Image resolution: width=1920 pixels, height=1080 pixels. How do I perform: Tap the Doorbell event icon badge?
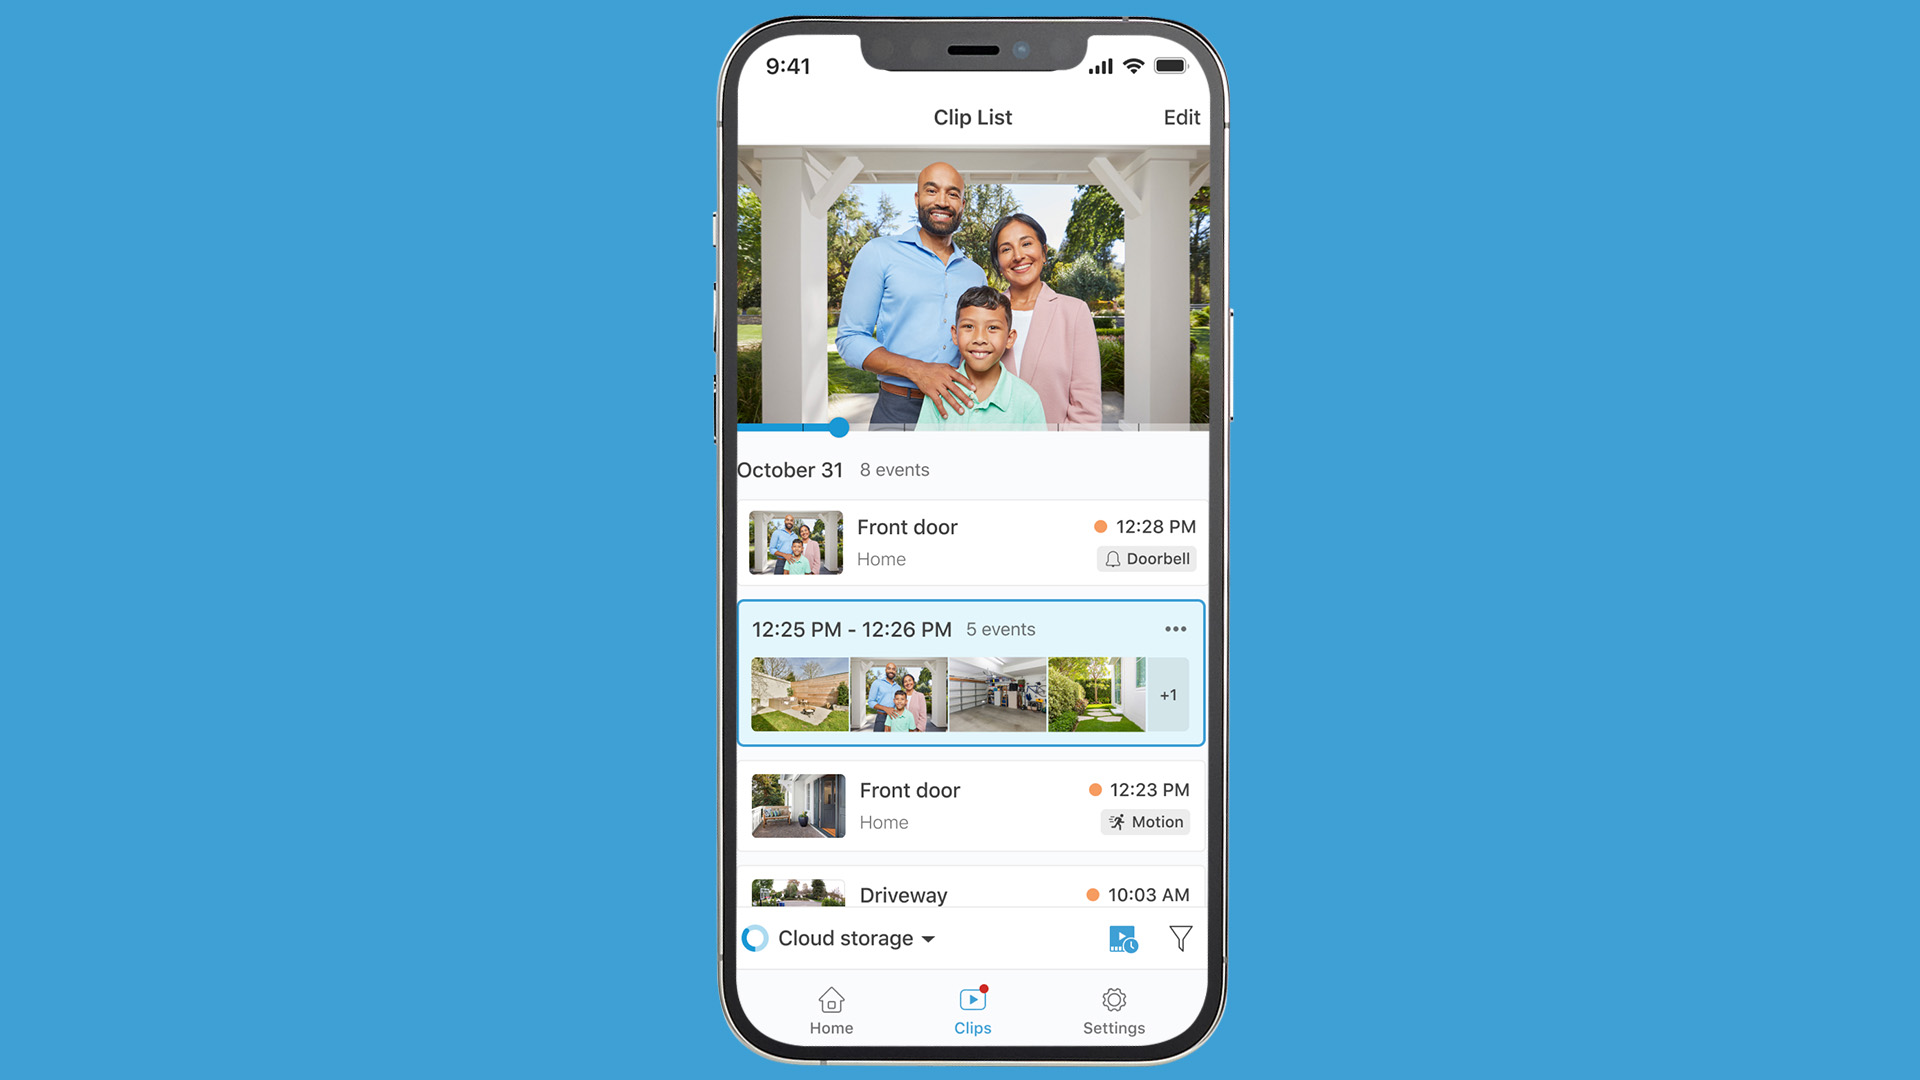[1145, 559]
